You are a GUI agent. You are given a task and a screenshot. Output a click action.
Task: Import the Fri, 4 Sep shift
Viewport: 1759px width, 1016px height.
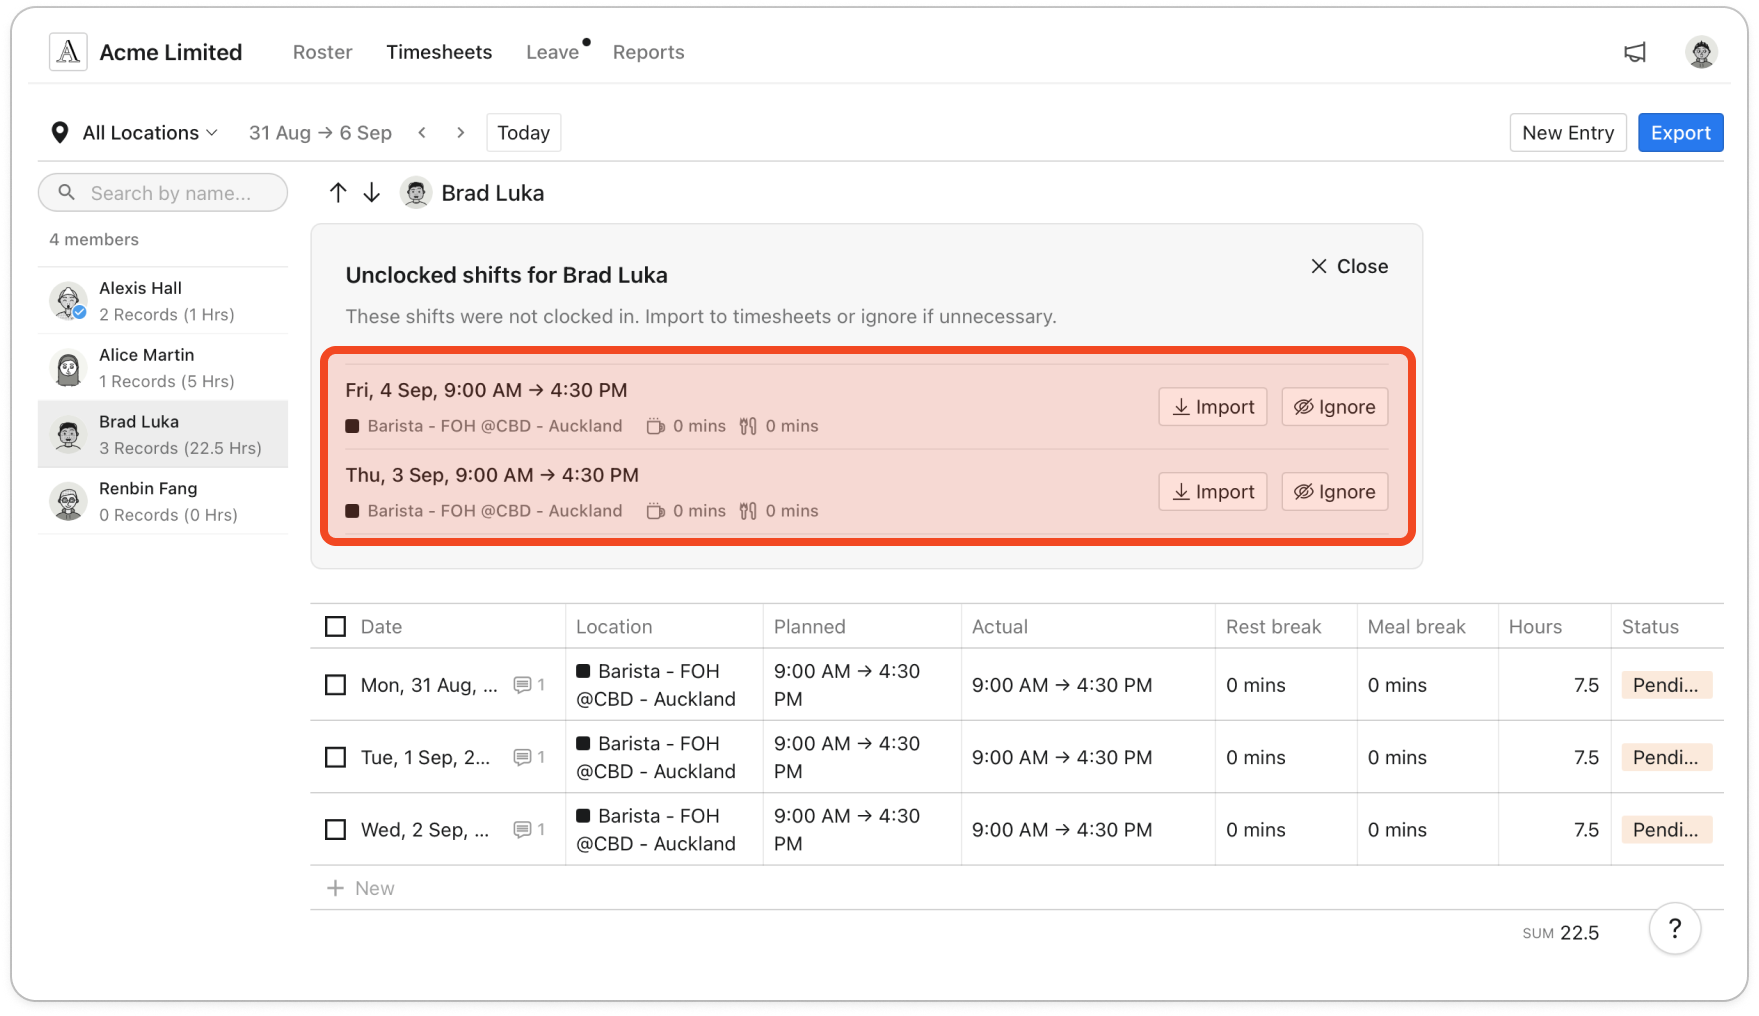1213,407
